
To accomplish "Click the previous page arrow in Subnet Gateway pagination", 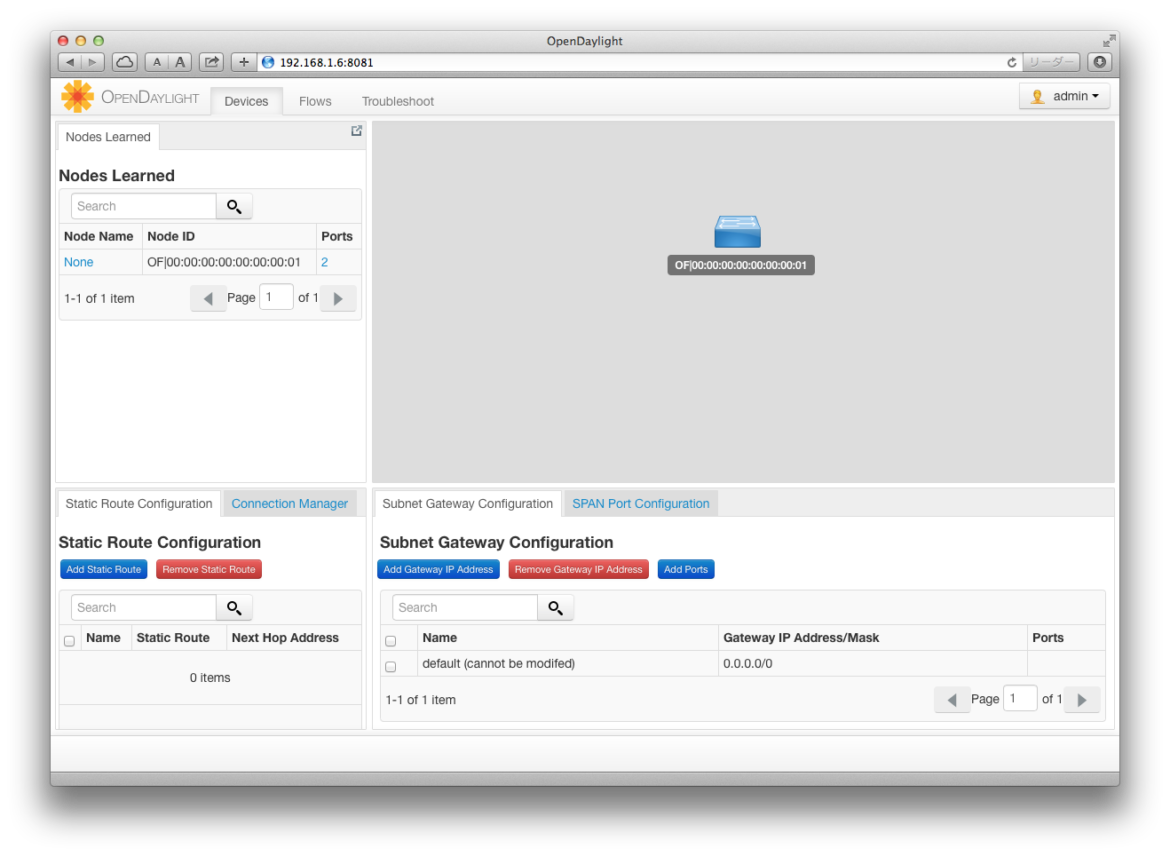I will (x=952, y=699).
